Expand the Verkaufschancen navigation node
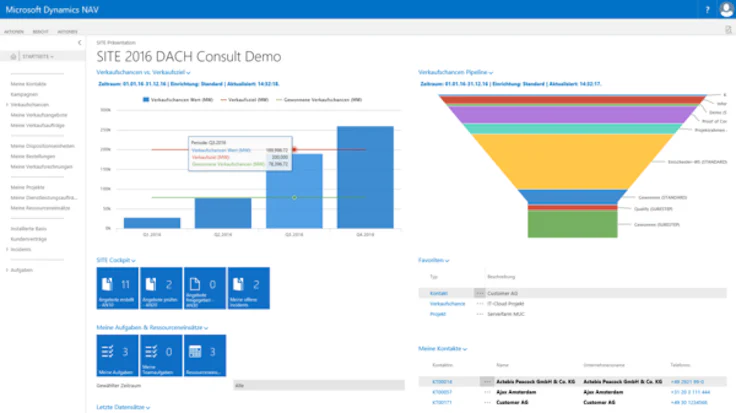The image size is (736, 413). click(7, 105)
